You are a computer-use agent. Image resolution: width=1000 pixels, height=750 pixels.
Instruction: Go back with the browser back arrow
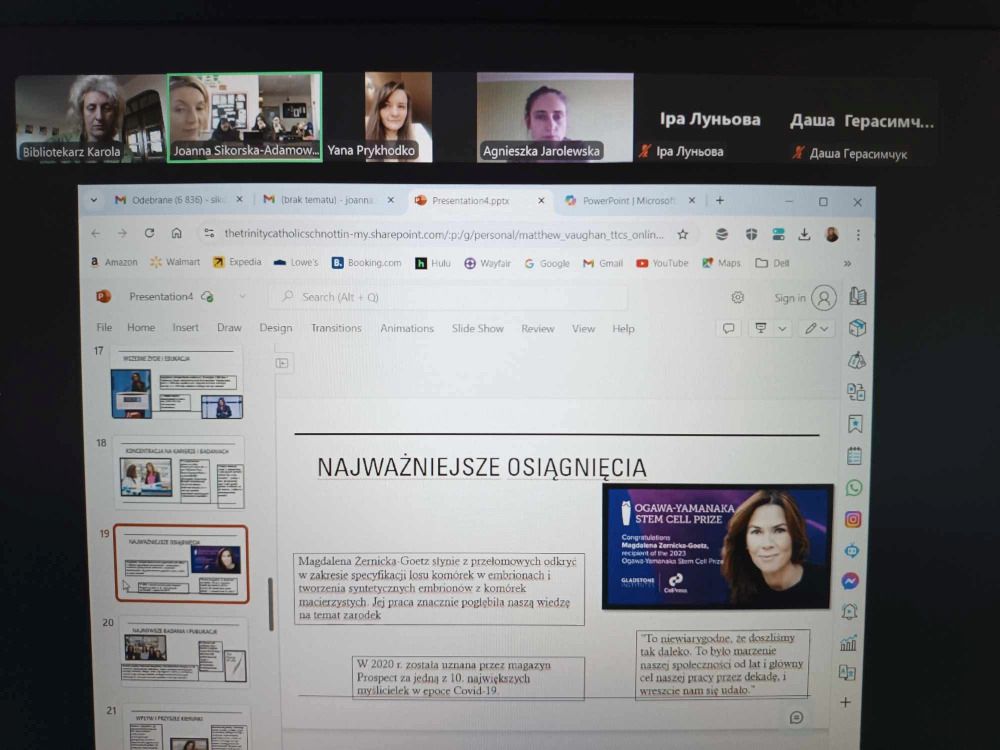click(x=96, y=233)
